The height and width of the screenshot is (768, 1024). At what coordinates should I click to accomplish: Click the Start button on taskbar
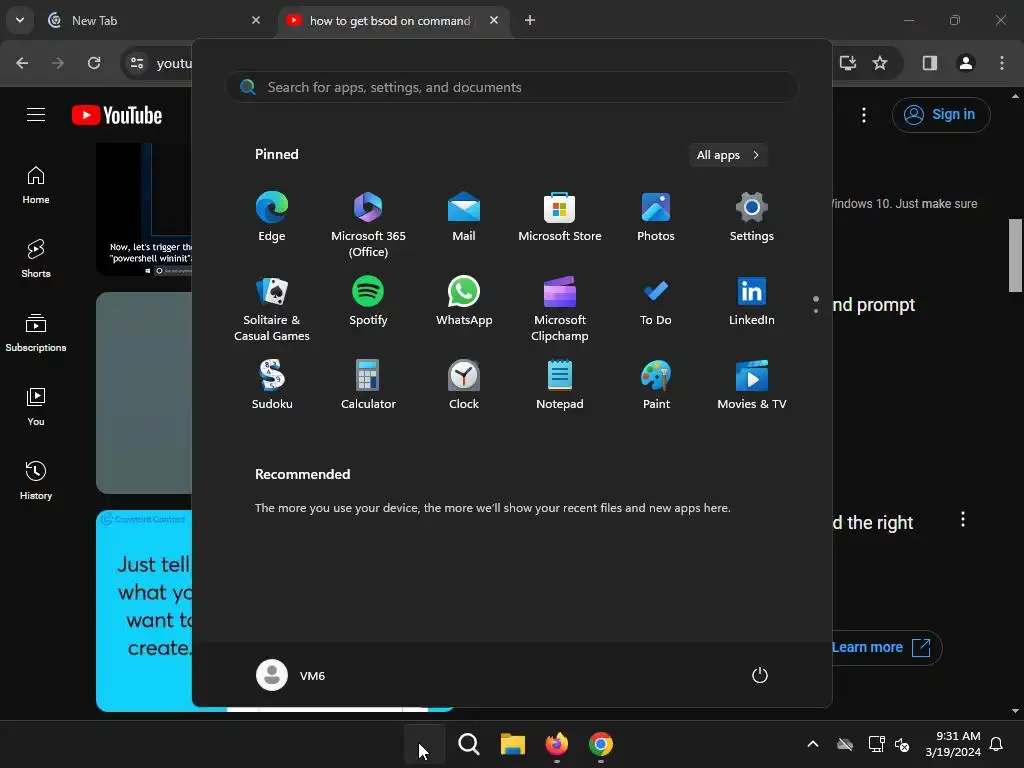424,744
